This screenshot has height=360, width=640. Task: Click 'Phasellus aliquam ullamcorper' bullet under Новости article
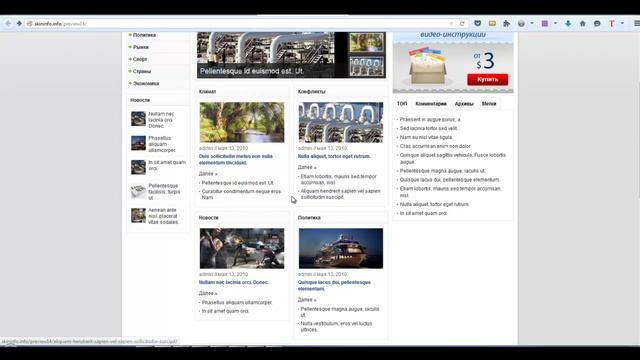click(237, 302)
